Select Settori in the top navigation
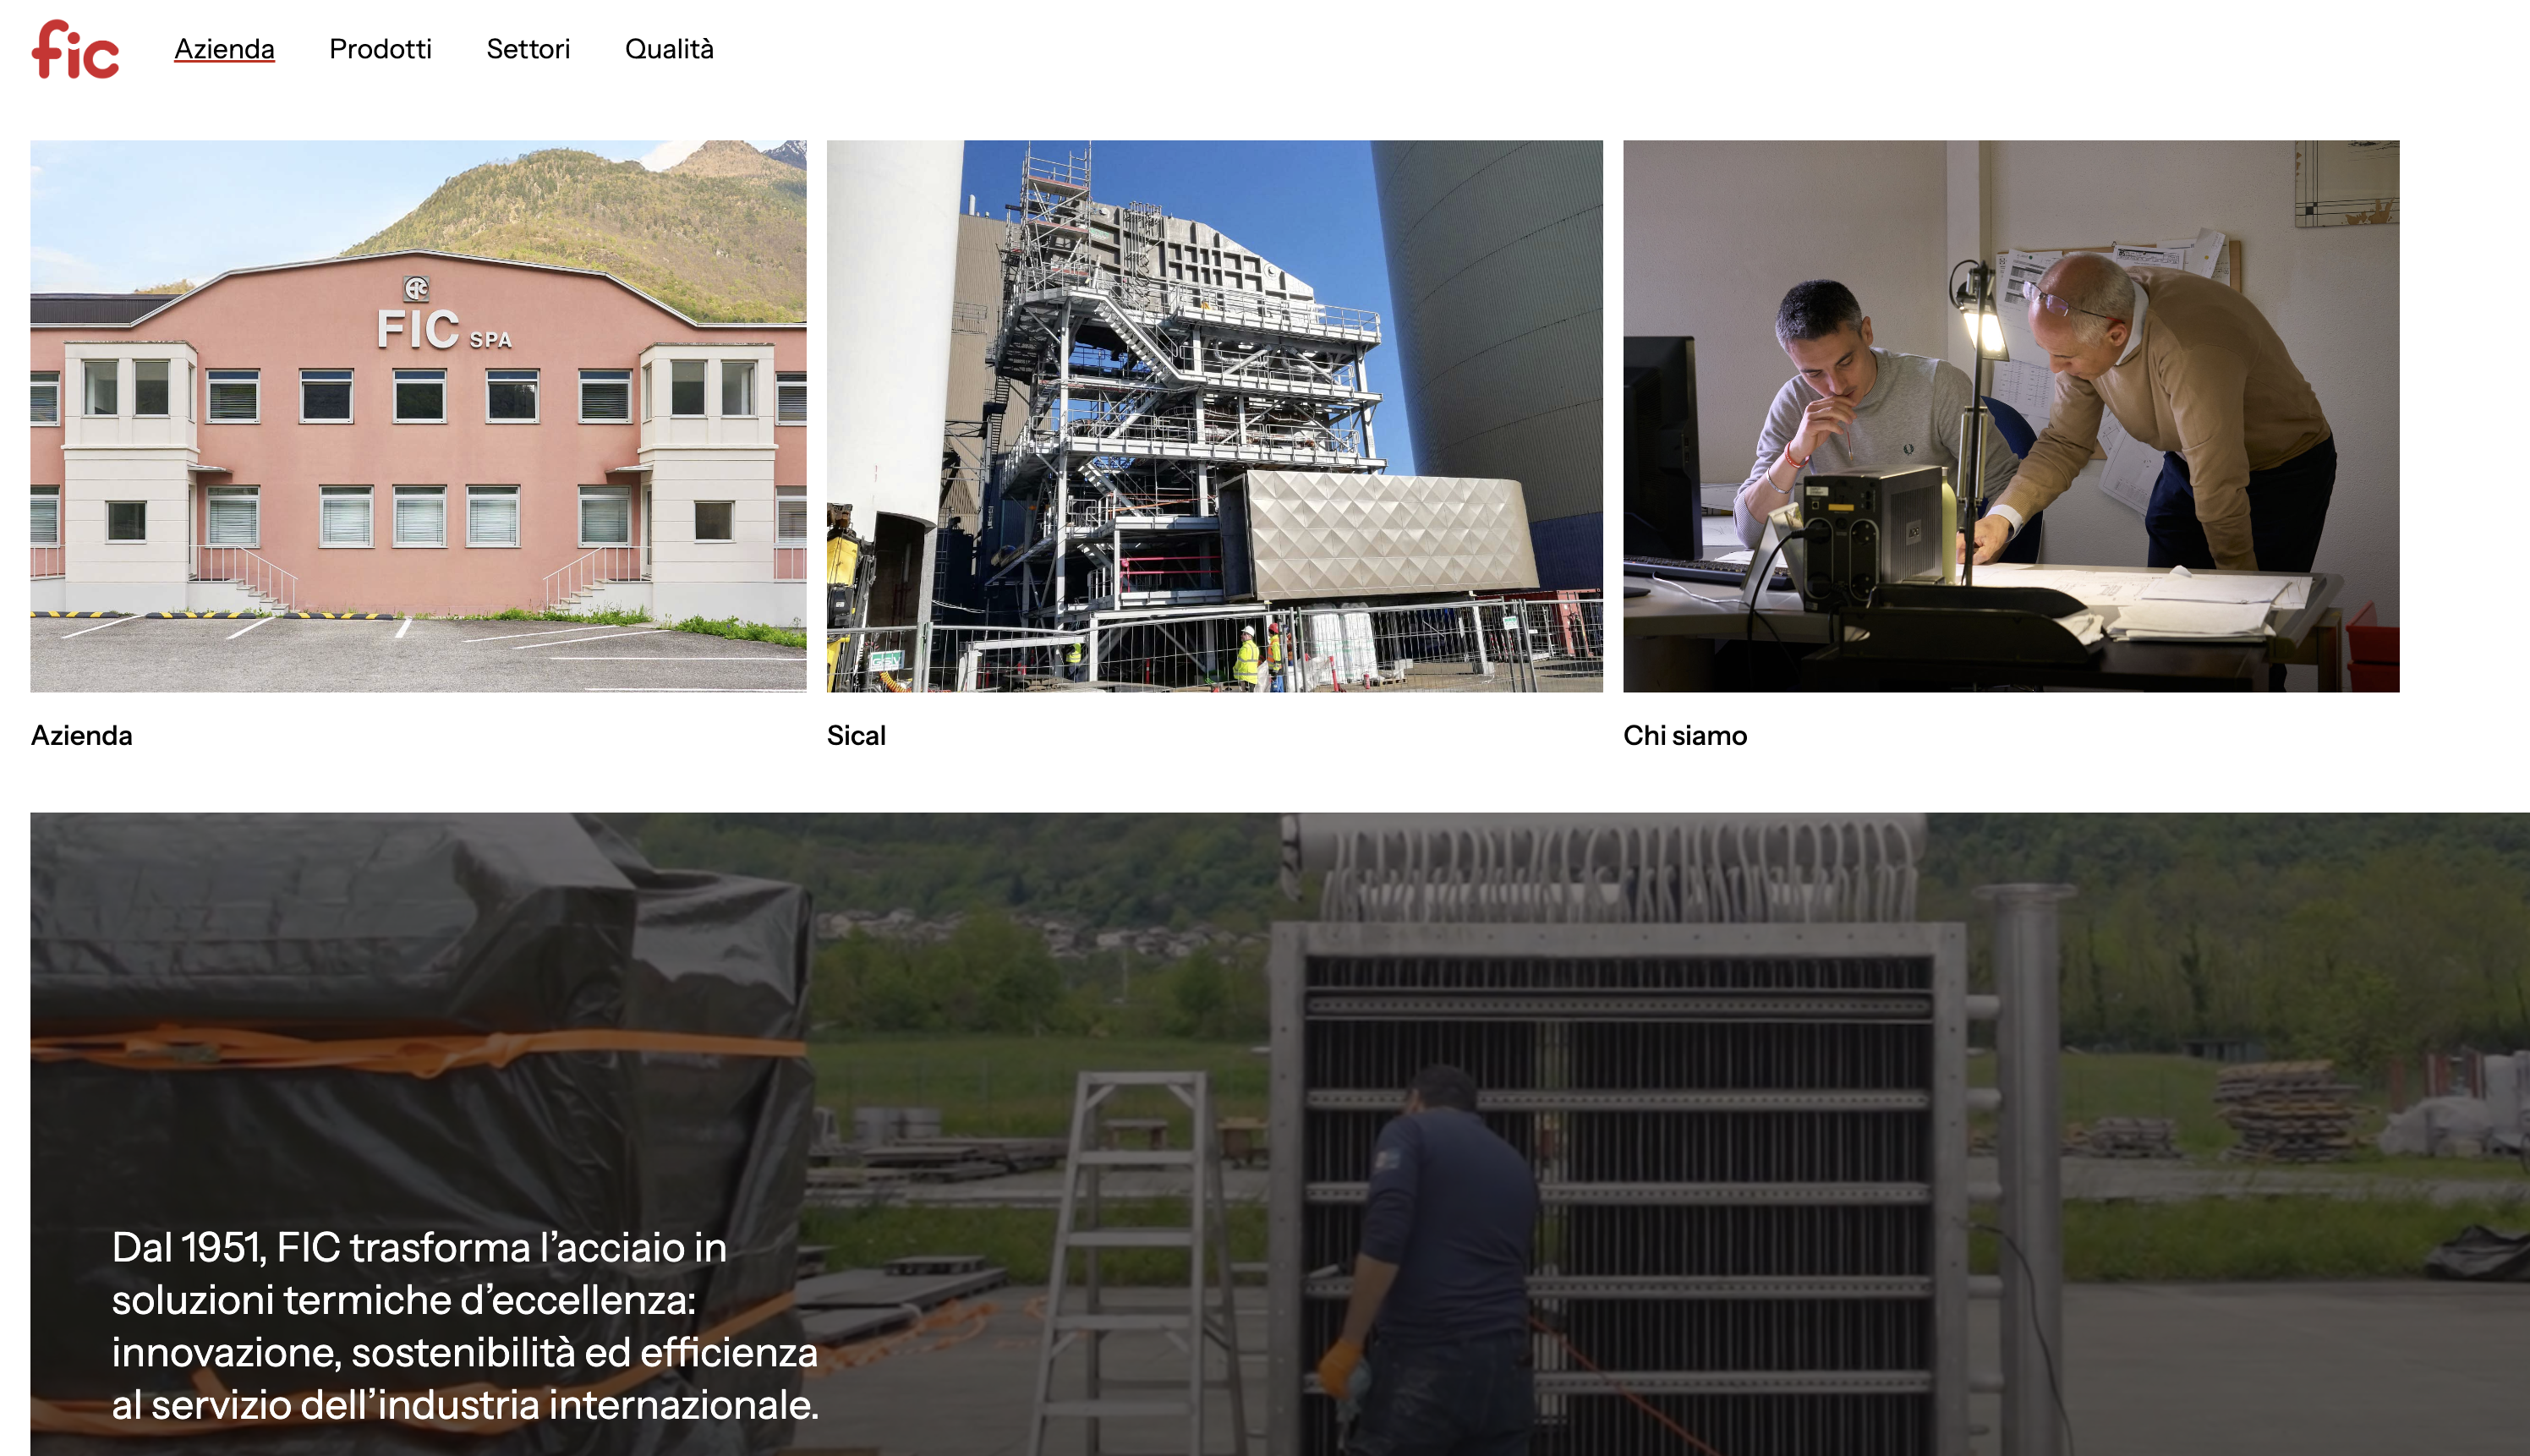 coord(528,49)
